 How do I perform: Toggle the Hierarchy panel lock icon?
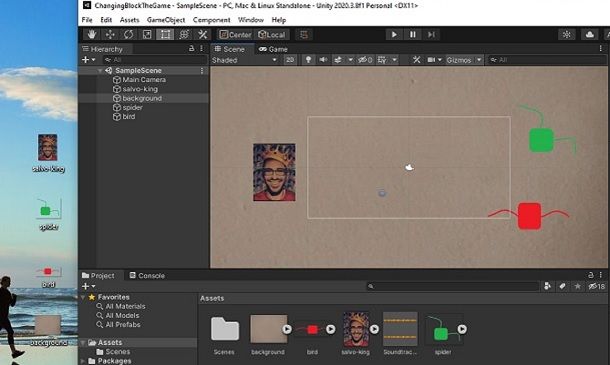(191, 49)
